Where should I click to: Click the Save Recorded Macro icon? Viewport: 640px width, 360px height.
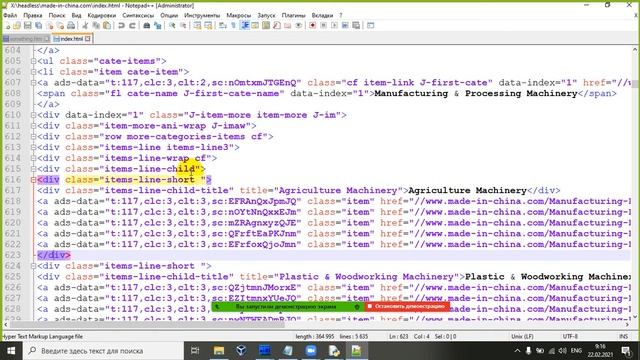pos(356,25)
